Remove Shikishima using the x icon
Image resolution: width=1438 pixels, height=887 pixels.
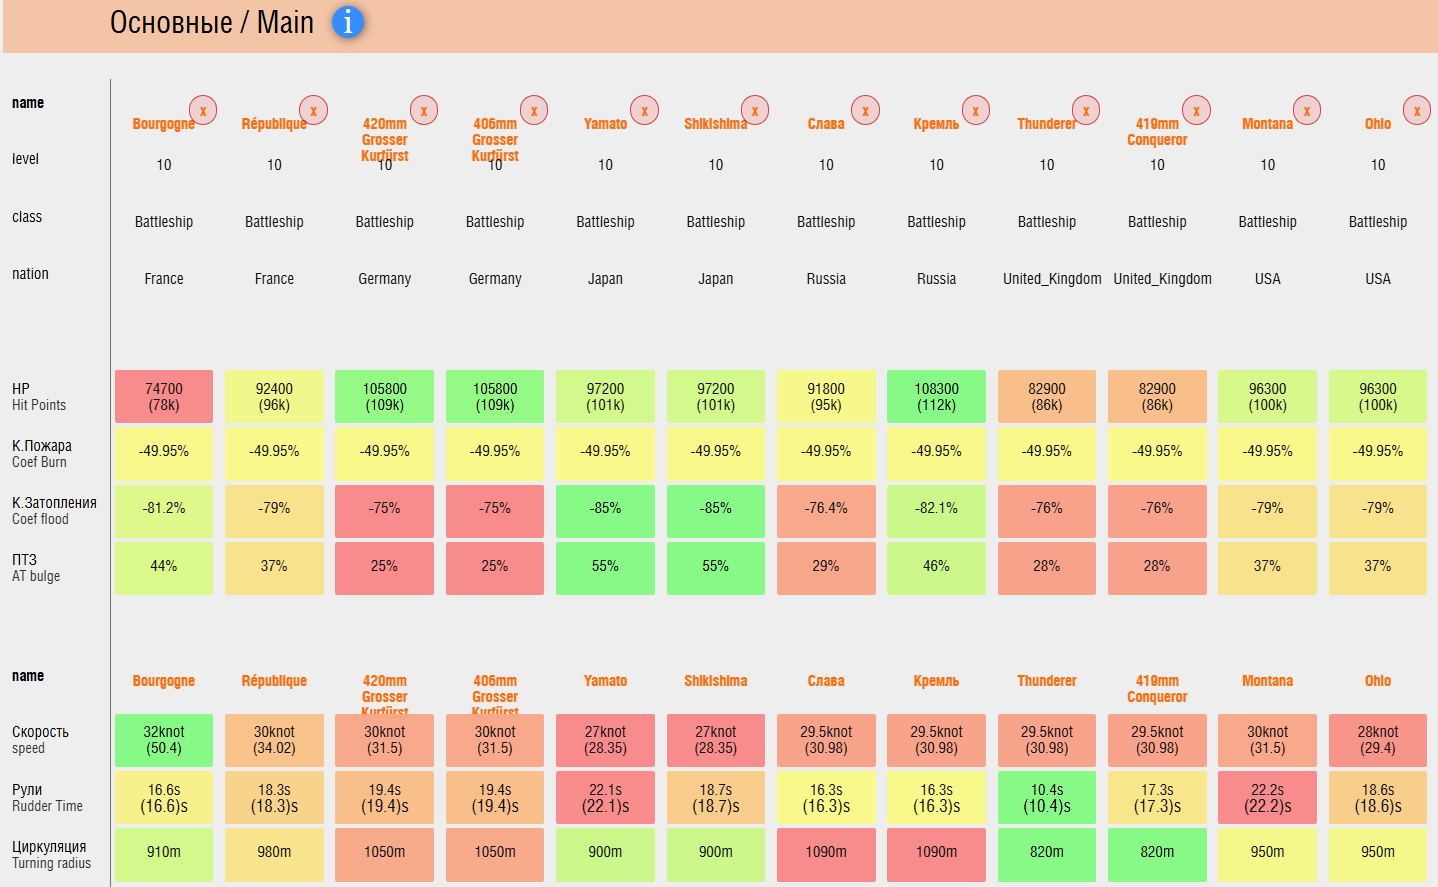[755, 110]
